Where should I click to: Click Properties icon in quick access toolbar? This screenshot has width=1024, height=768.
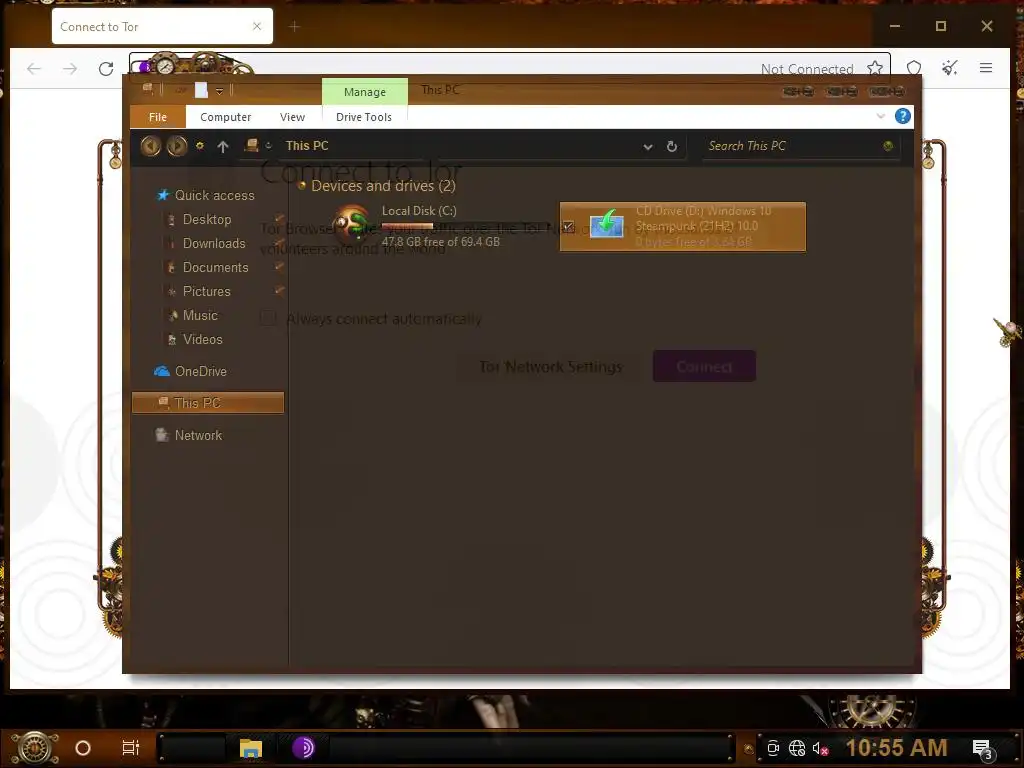coord(181,90)
